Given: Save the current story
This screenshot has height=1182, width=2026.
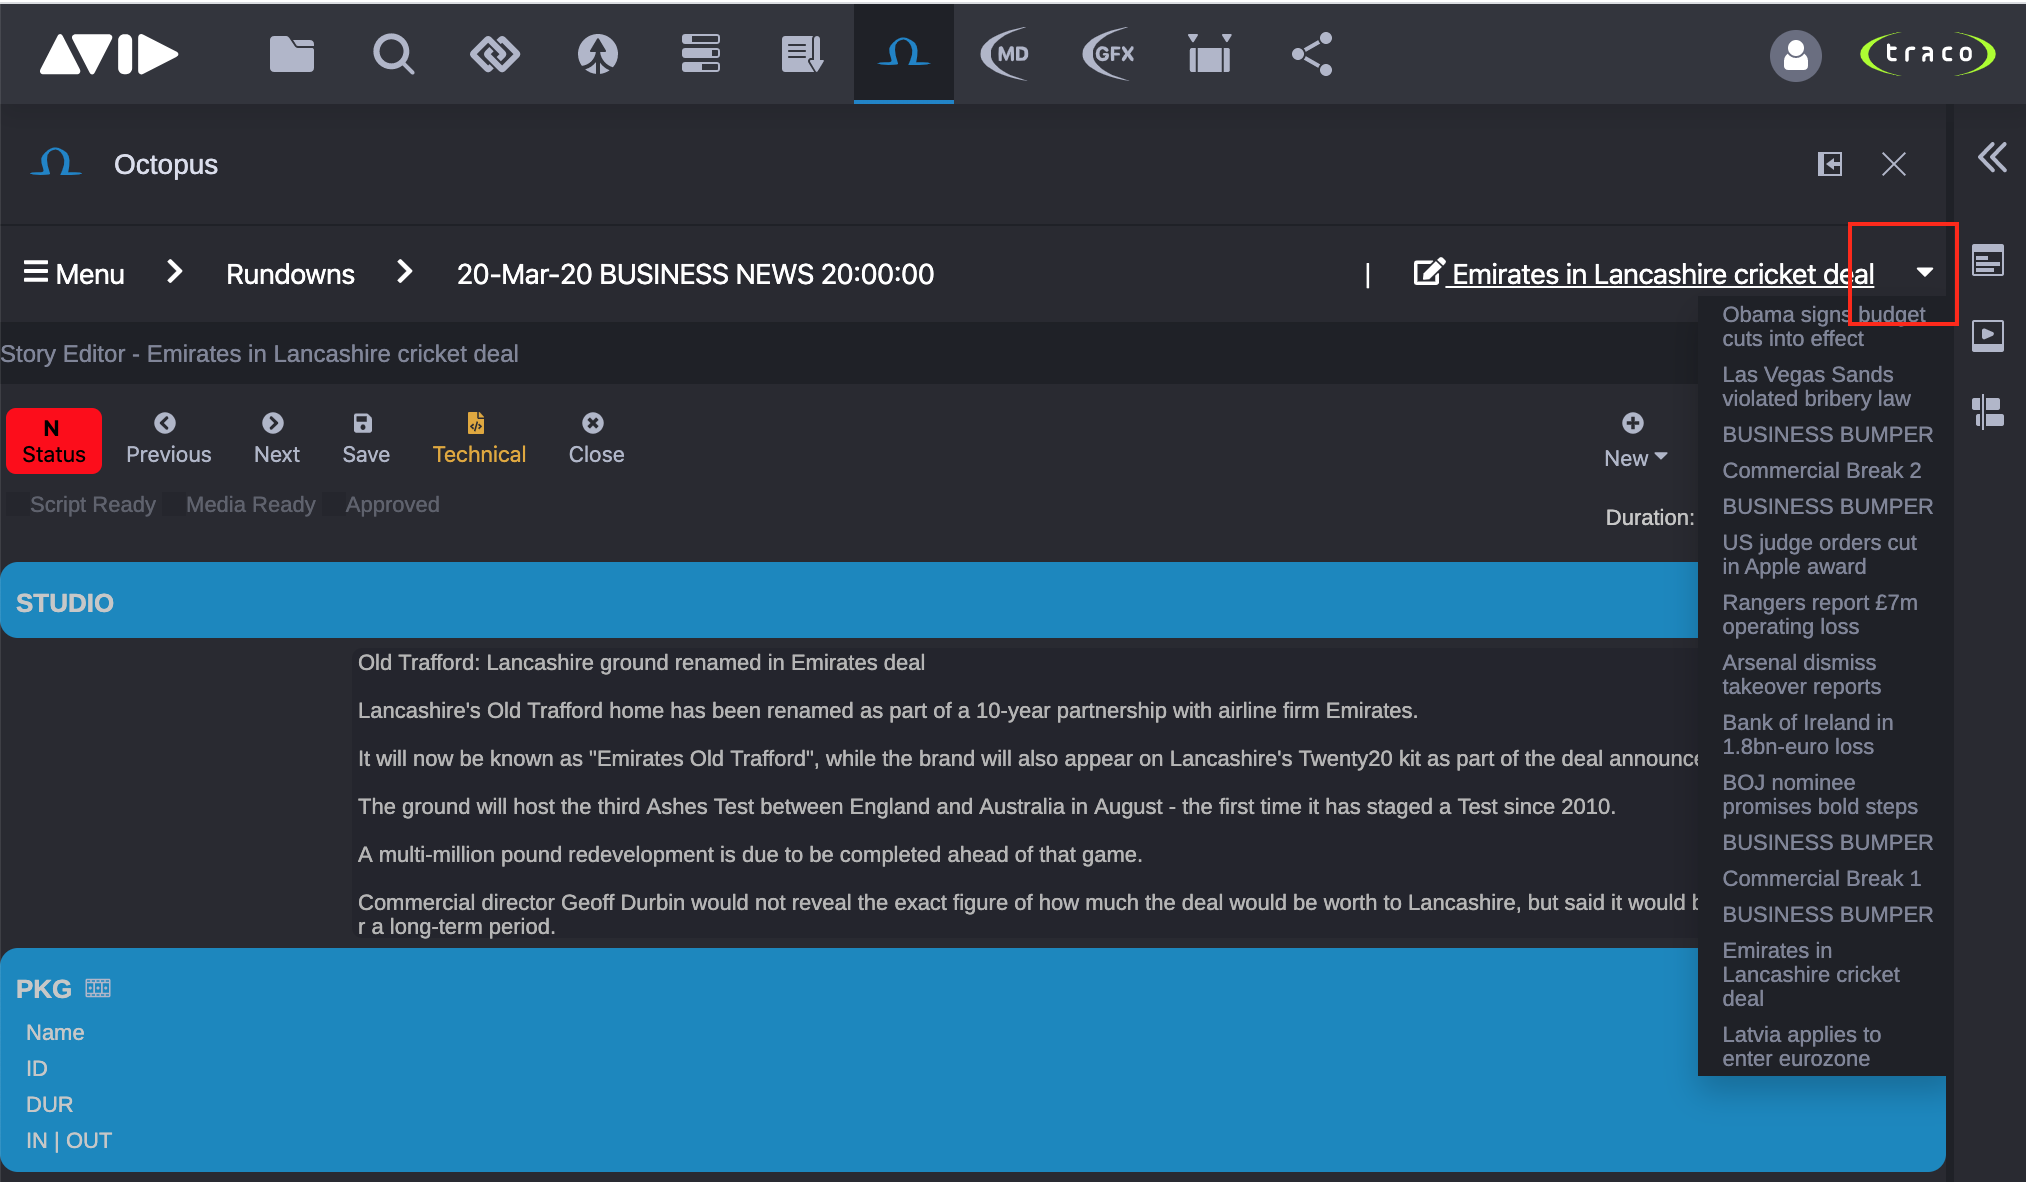Looking at the screenshot, I should pyautogui.click(x=364, y=437).
